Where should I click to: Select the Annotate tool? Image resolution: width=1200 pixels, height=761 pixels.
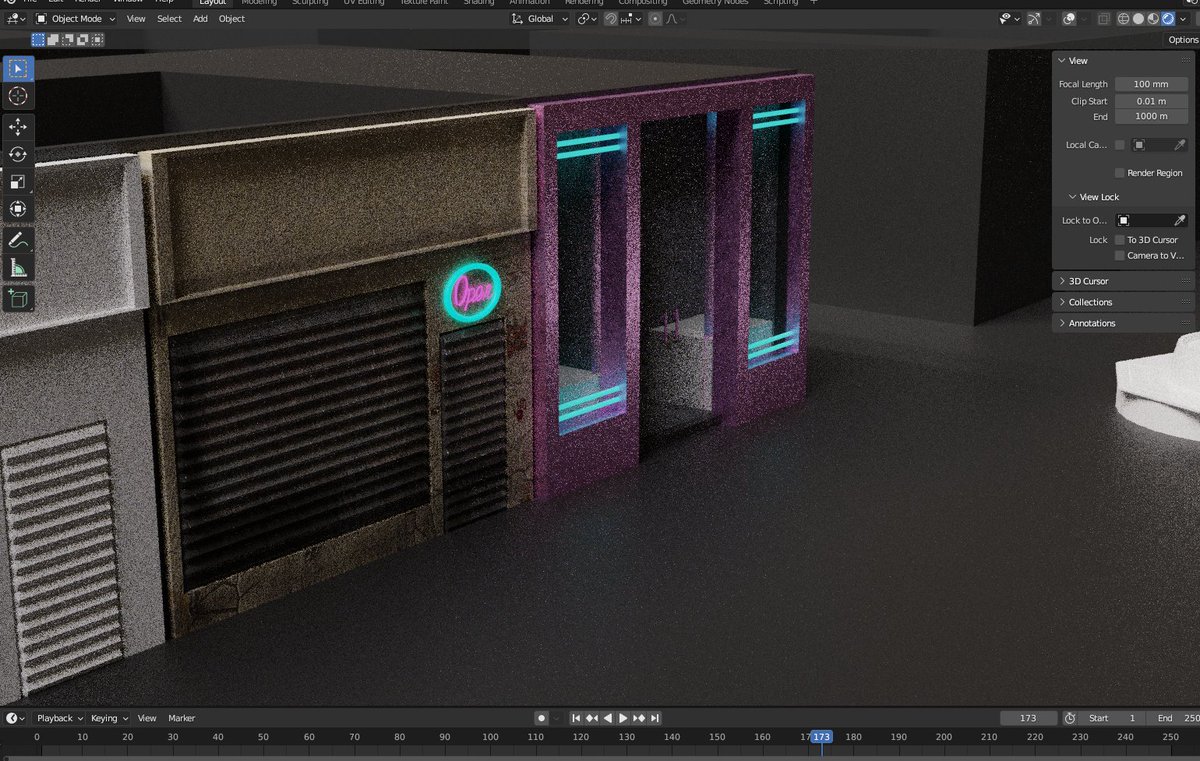18,240
